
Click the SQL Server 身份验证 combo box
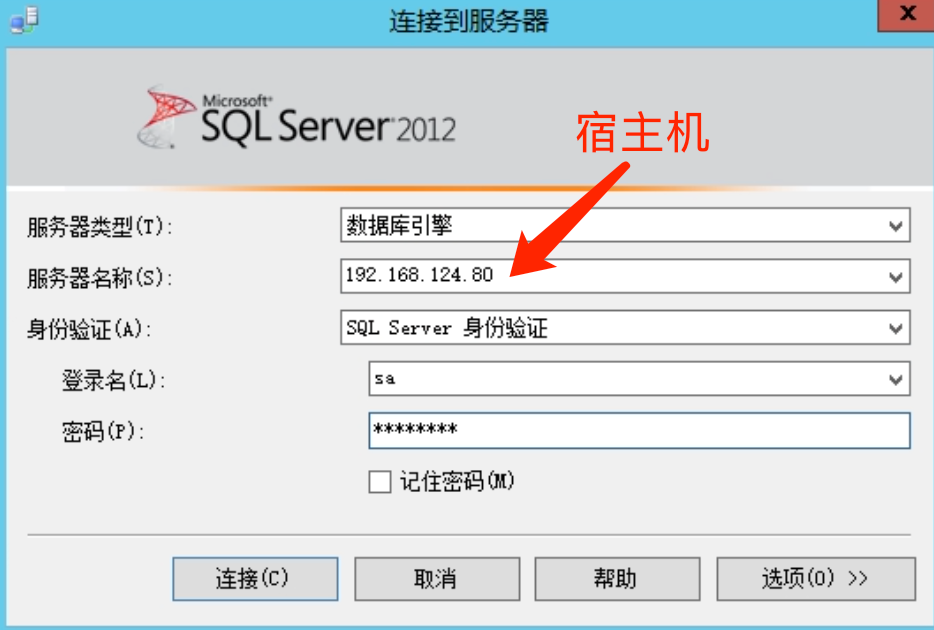(625, 328)
